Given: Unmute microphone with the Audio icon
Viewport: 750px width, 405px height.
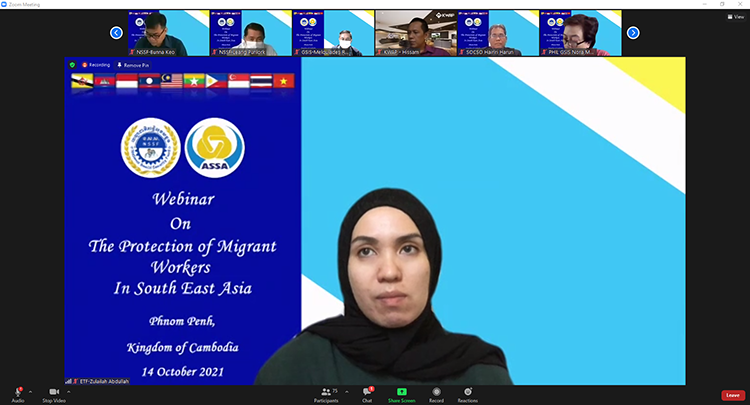Looking at the screenshot, I should [18, 391].
